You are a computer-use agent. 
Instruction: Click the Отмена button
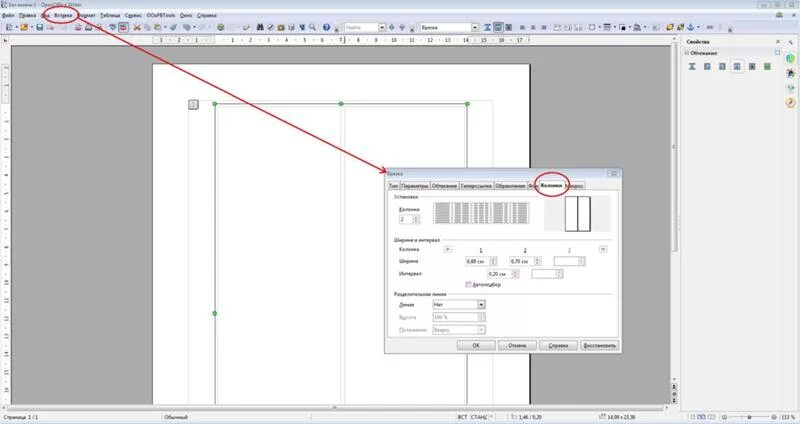[517, 345]
